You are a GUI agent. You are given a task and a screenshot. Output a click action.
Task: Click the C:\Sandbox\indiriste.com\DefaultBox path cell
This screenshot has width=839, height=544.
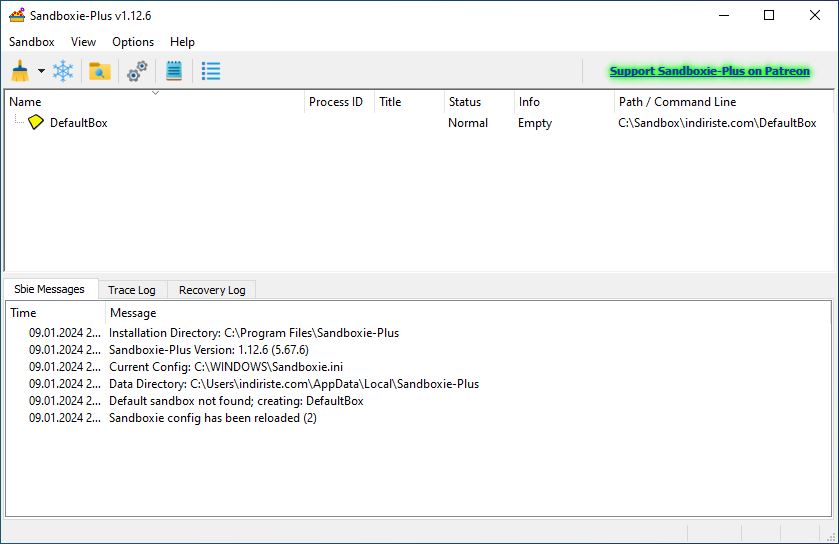coord(717,122)
